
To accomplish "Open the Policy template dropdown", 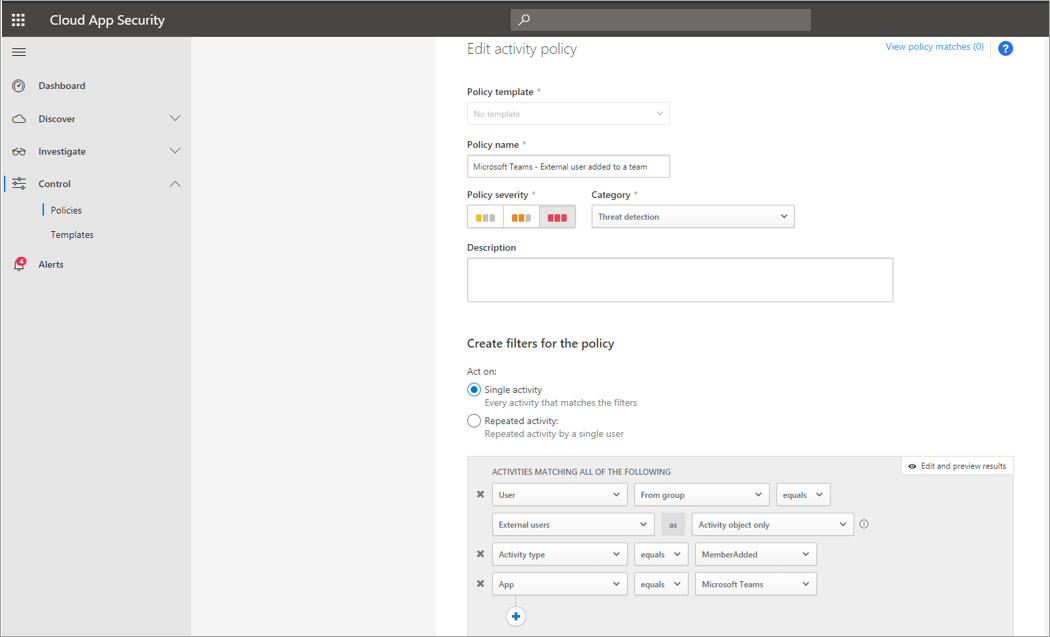I will pos(568,113).
